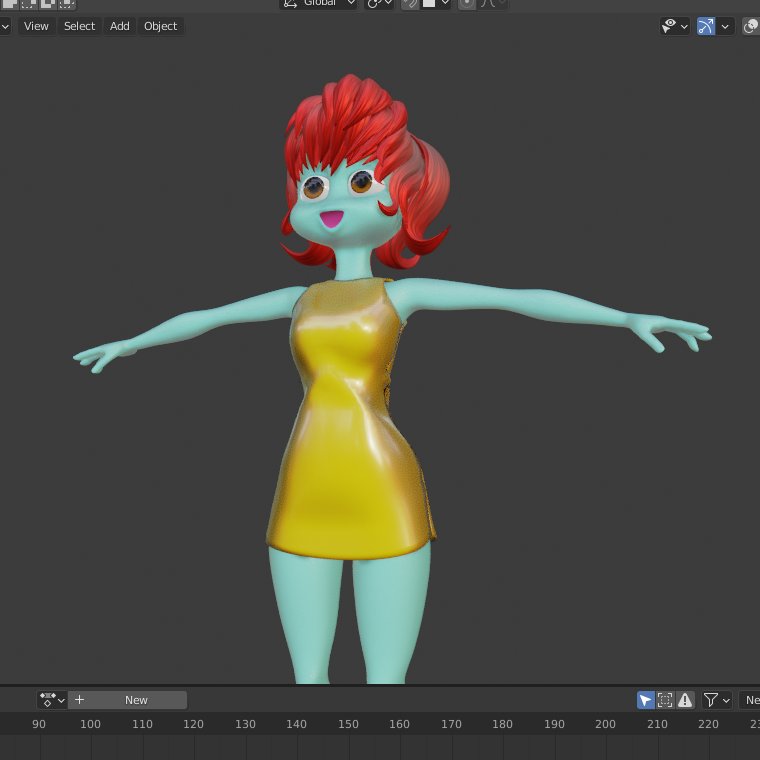Viewport: 760px width, 760px height.
Task: Click frame 150 on the timeline ruler
Action: tap(348, 724)
